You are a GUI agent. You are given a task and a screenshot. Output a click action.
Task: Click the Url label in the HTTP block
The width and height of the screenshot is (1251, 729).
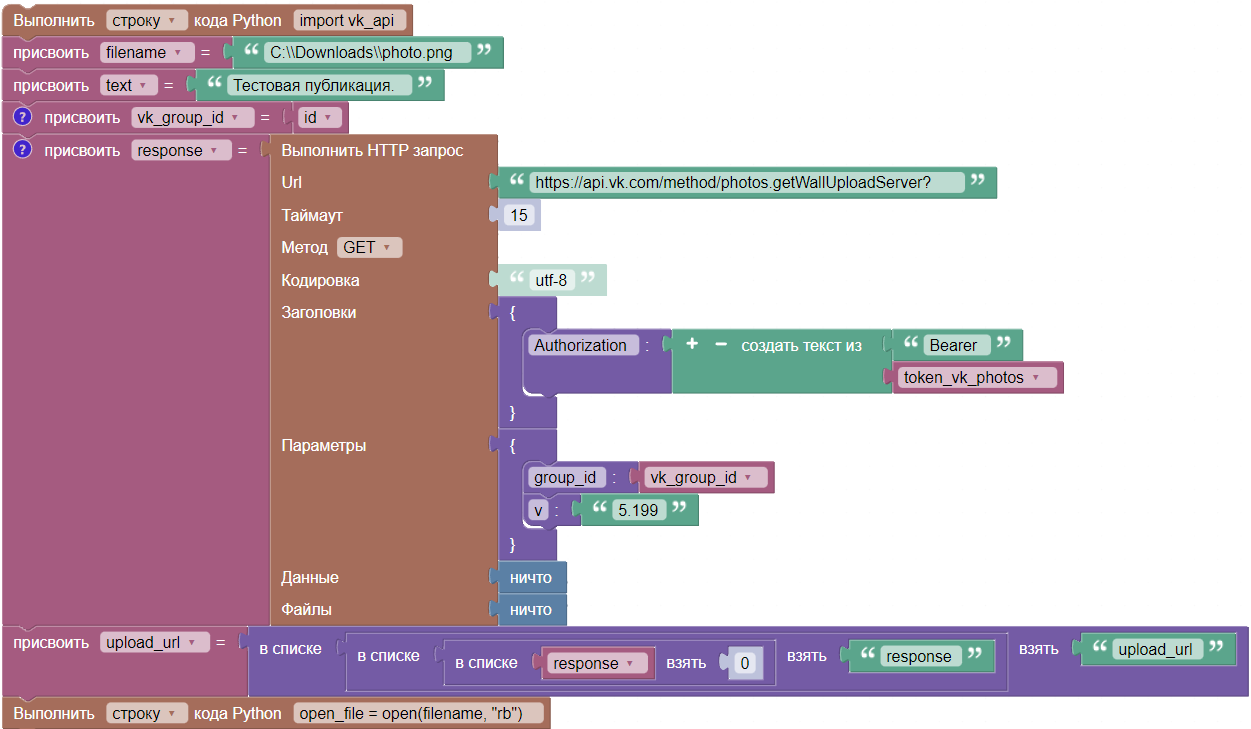pyautogui.click(x=292, y=183)
